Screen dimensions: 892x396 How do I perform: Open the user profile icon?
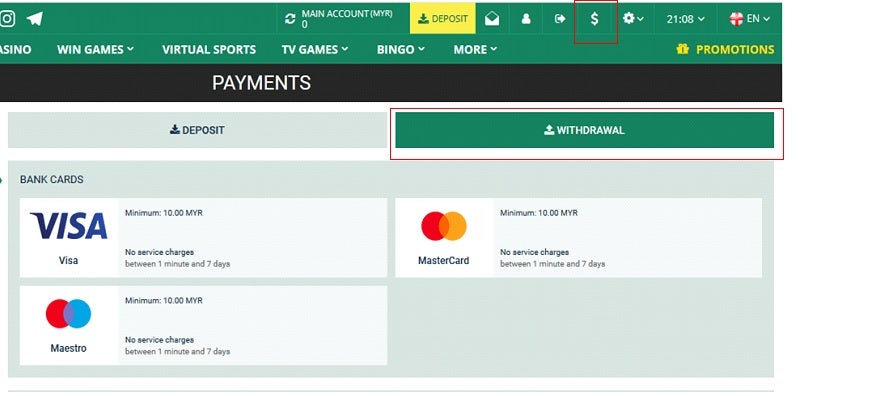tap(526, 19)
